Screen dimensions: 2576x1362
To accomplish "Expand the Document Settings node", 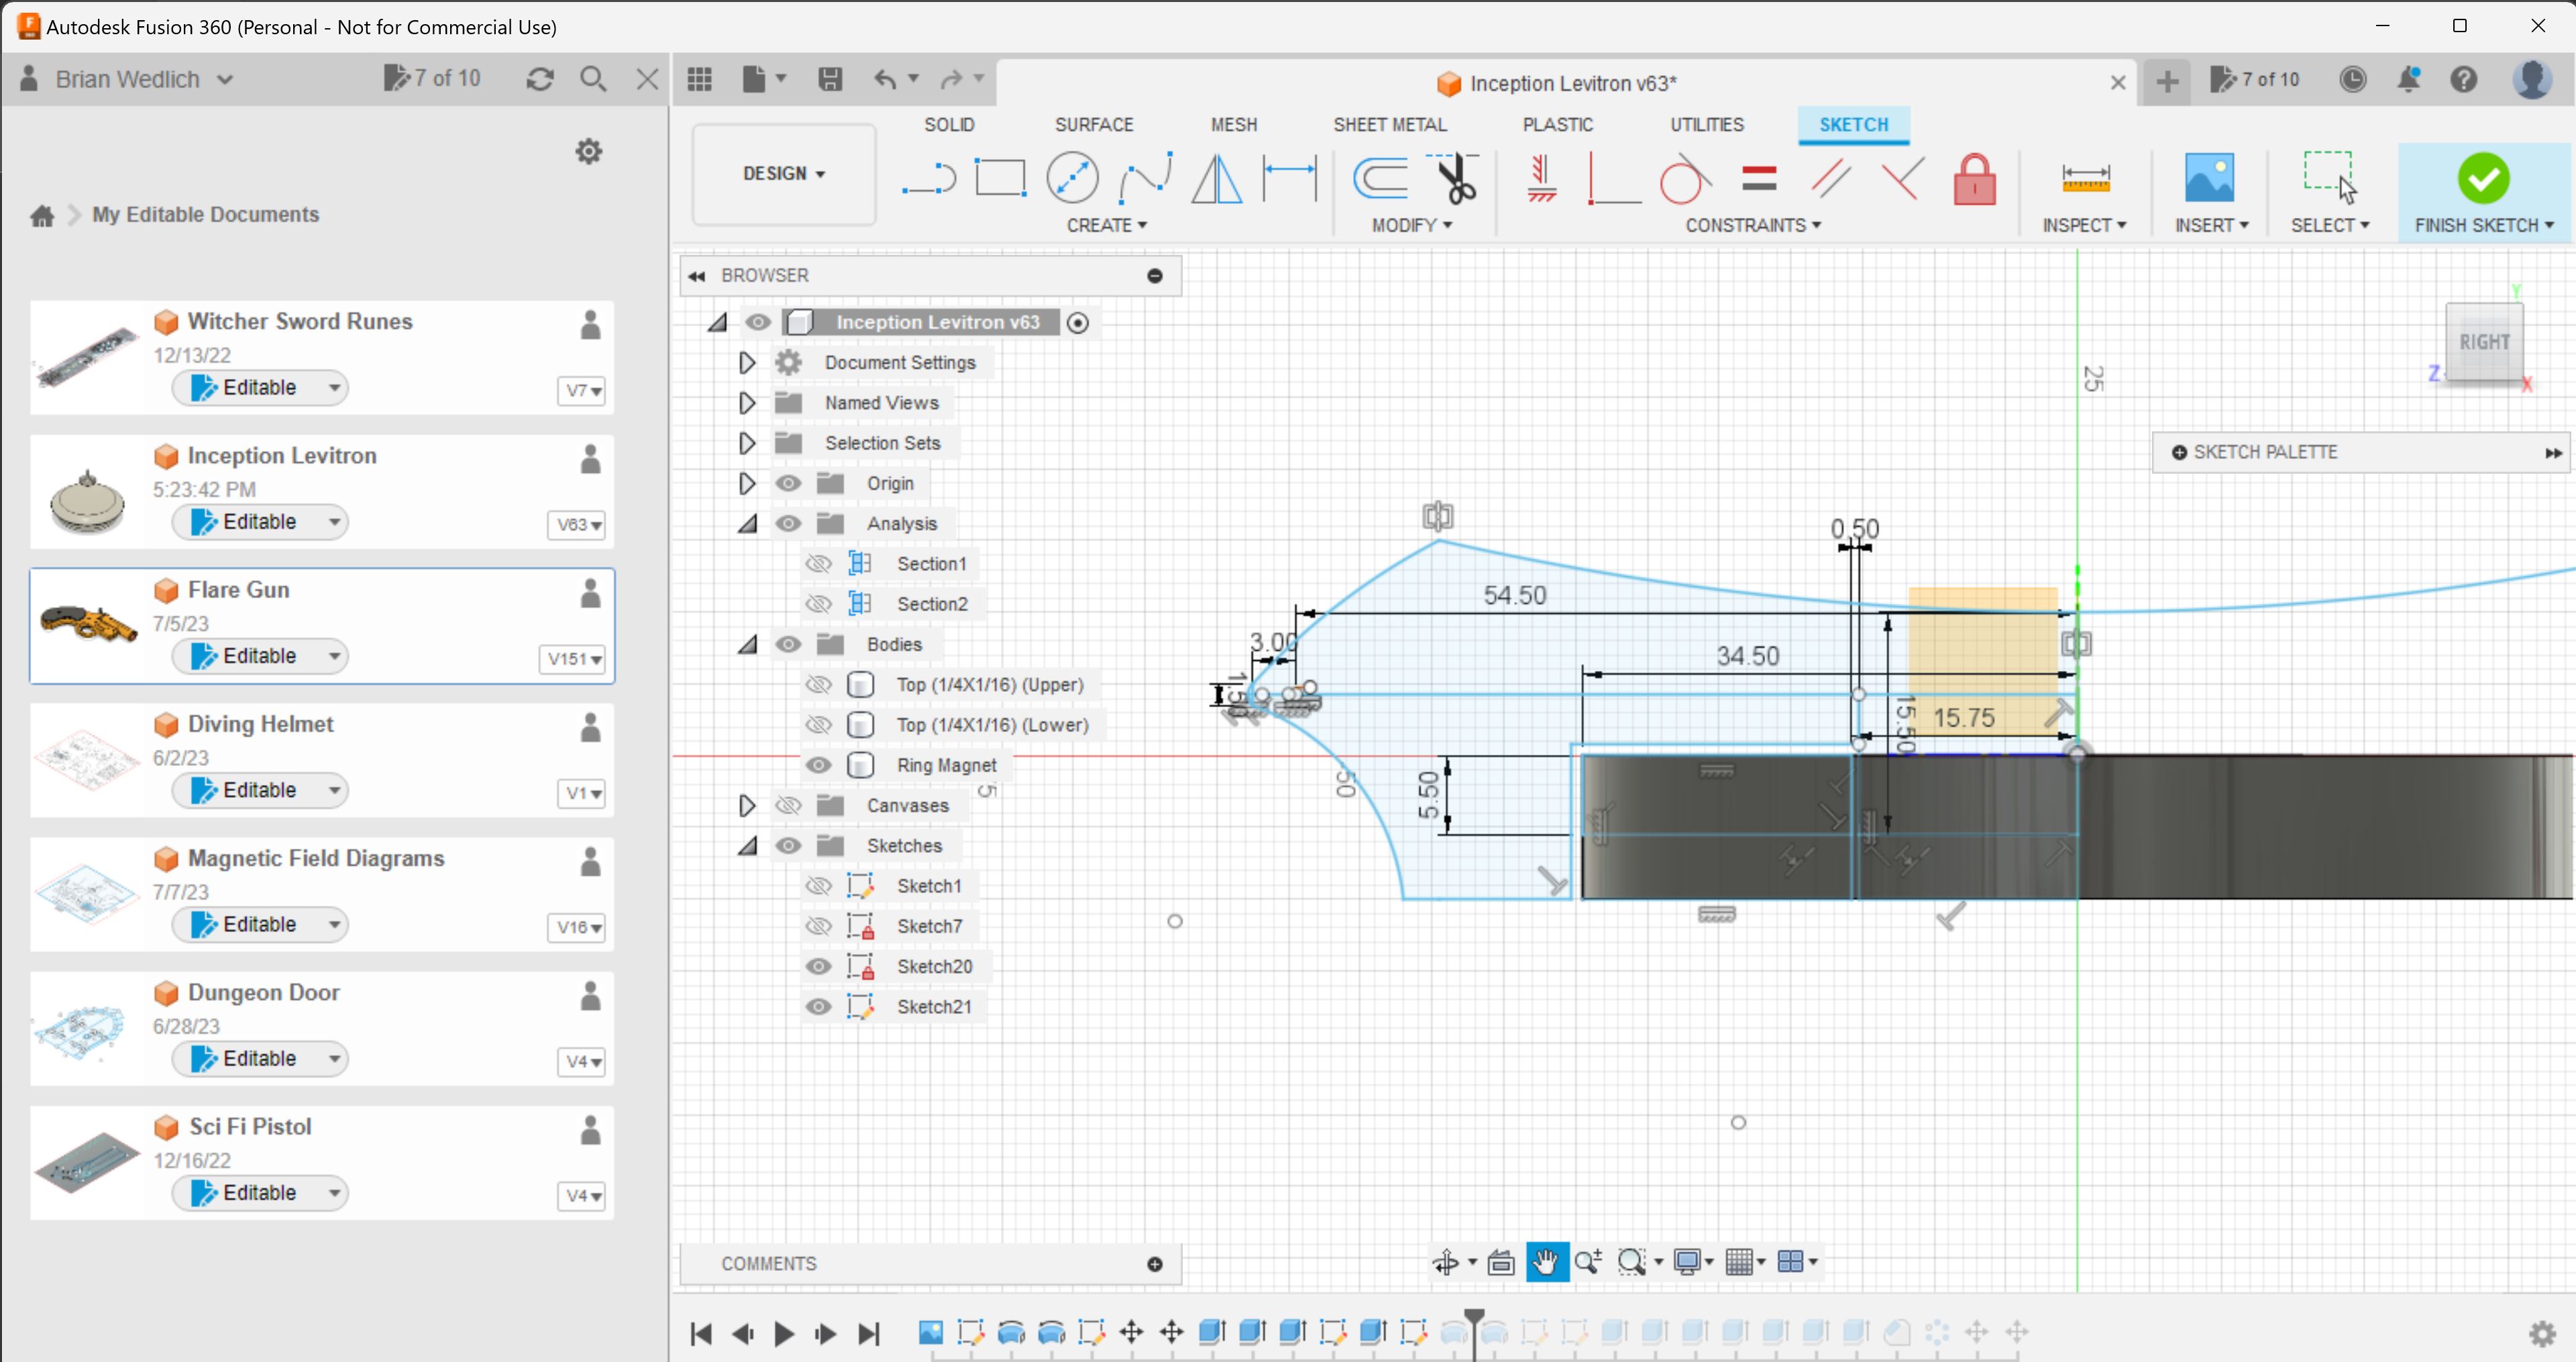I will [x=746, y=362].
